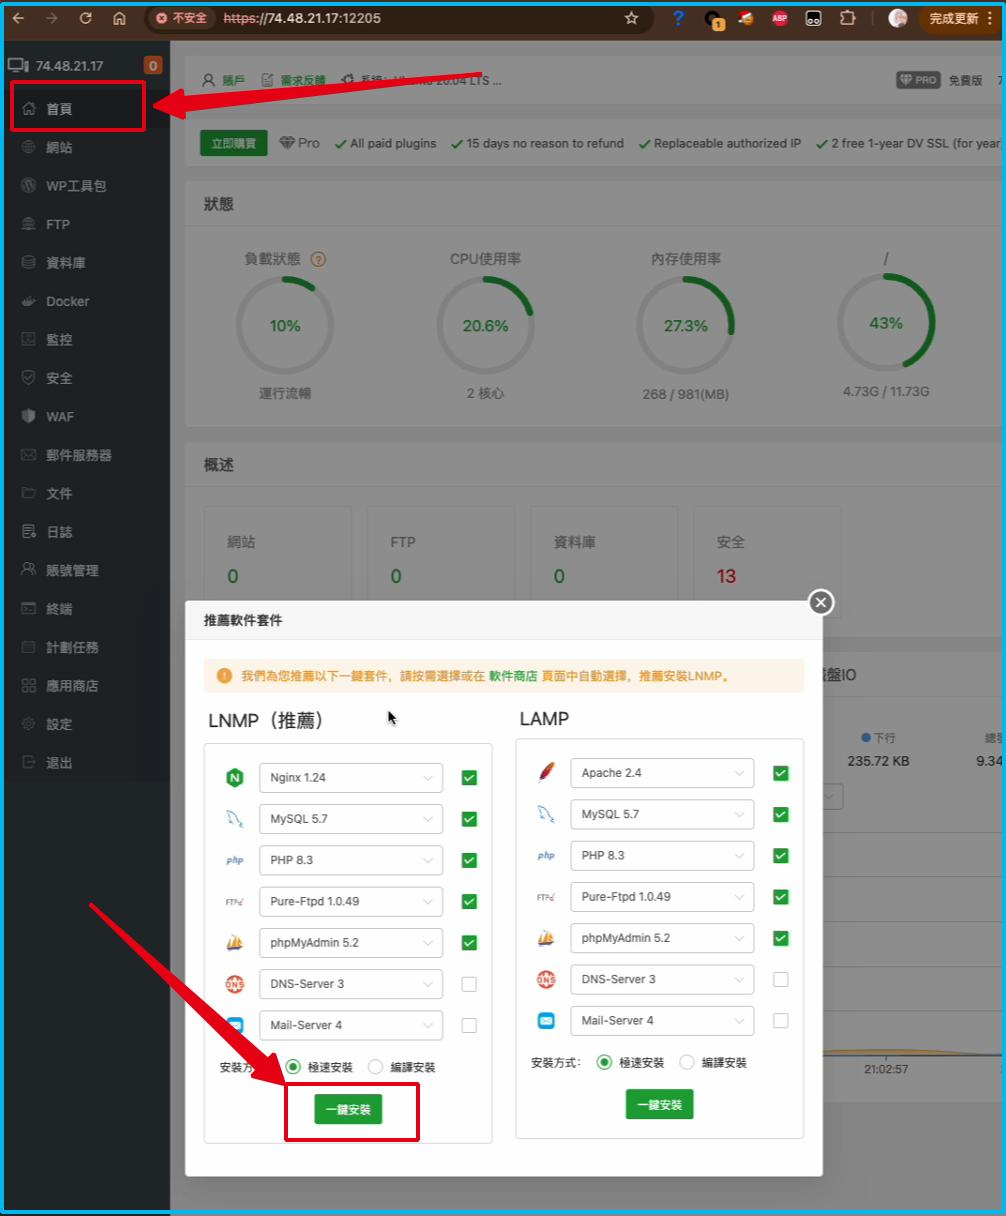
Task: Open 網站 in sidebar
Action: tap(59, 147)
